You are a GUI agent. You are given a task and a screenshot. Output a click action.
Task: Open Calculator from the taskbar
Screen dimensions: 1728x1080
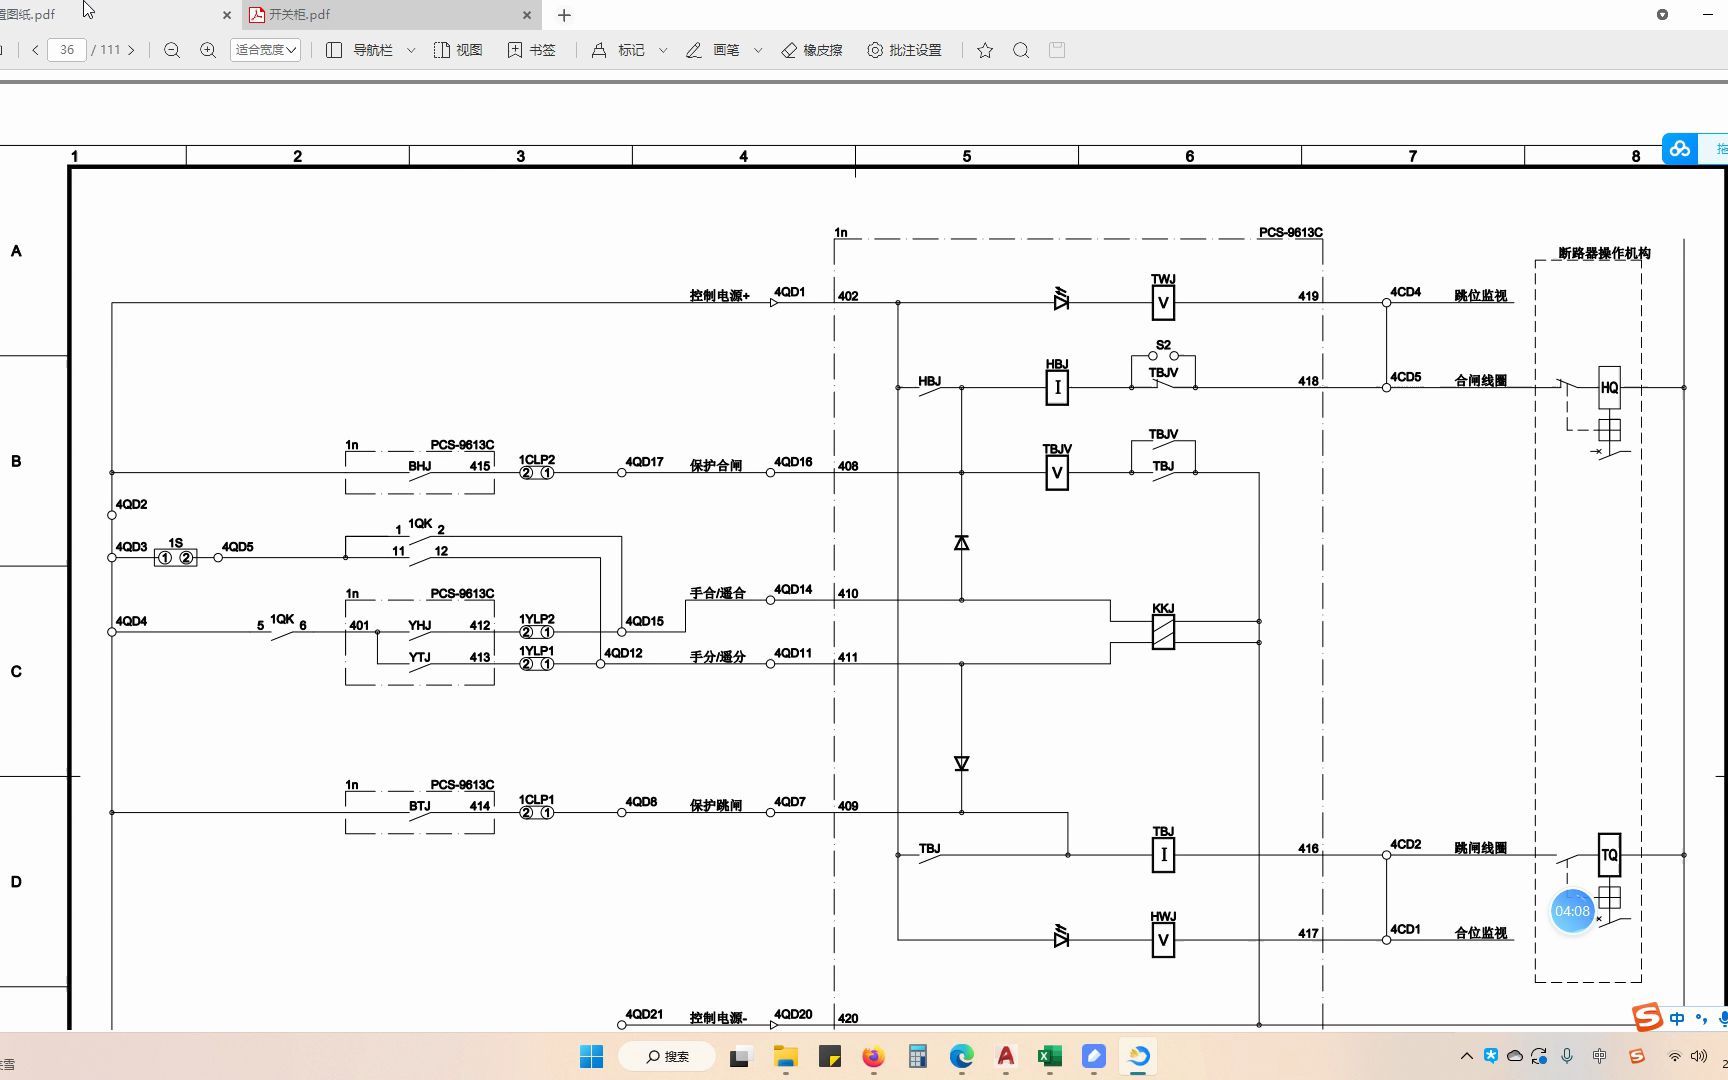[x=917, y=1056]
